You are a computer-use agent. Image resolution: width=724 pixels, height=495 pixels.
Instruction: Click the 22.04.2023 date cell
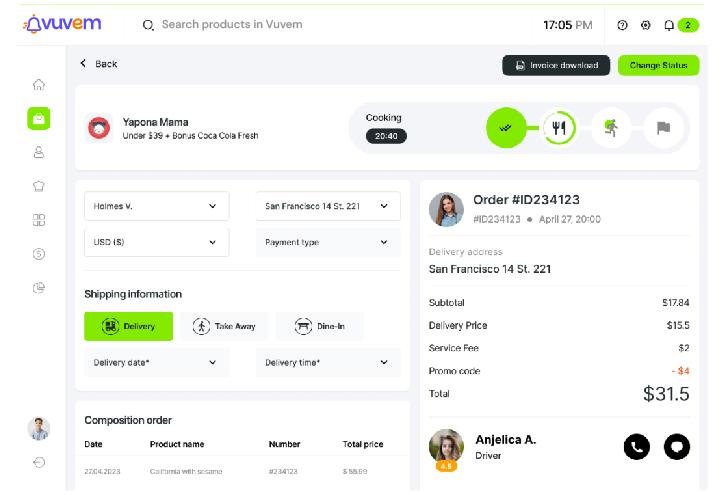102,471
